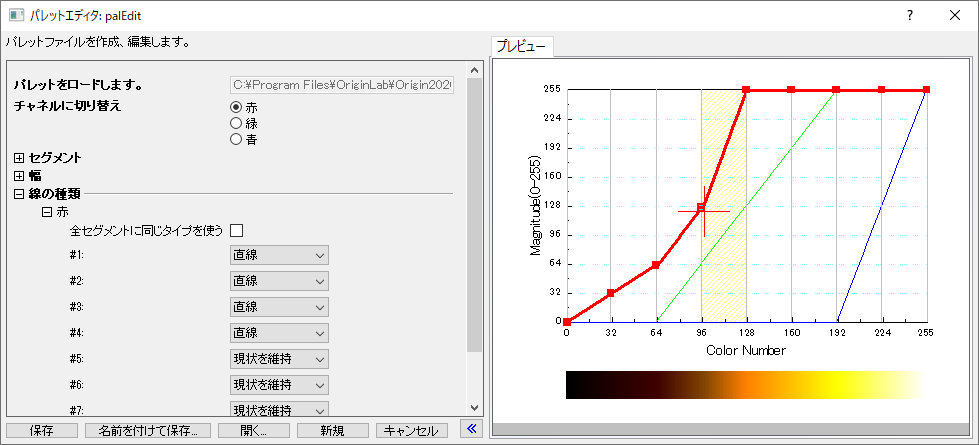Collapse the 線の種類 section
Image resolution: width=979 pixels, height=445 pixels.
pyautogui.click(x=19, y=194)
